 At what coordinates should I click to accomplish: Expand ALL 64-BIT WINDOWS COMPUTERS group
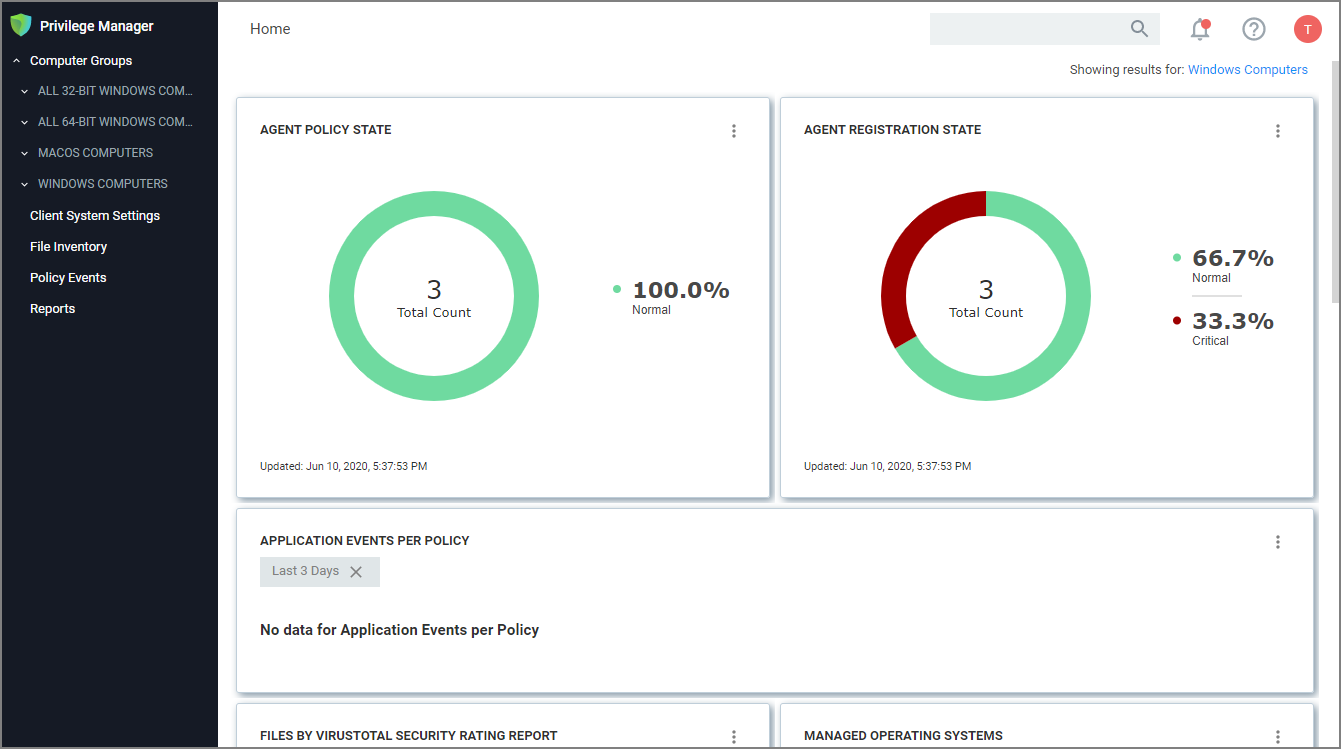[x=24, y=121]
